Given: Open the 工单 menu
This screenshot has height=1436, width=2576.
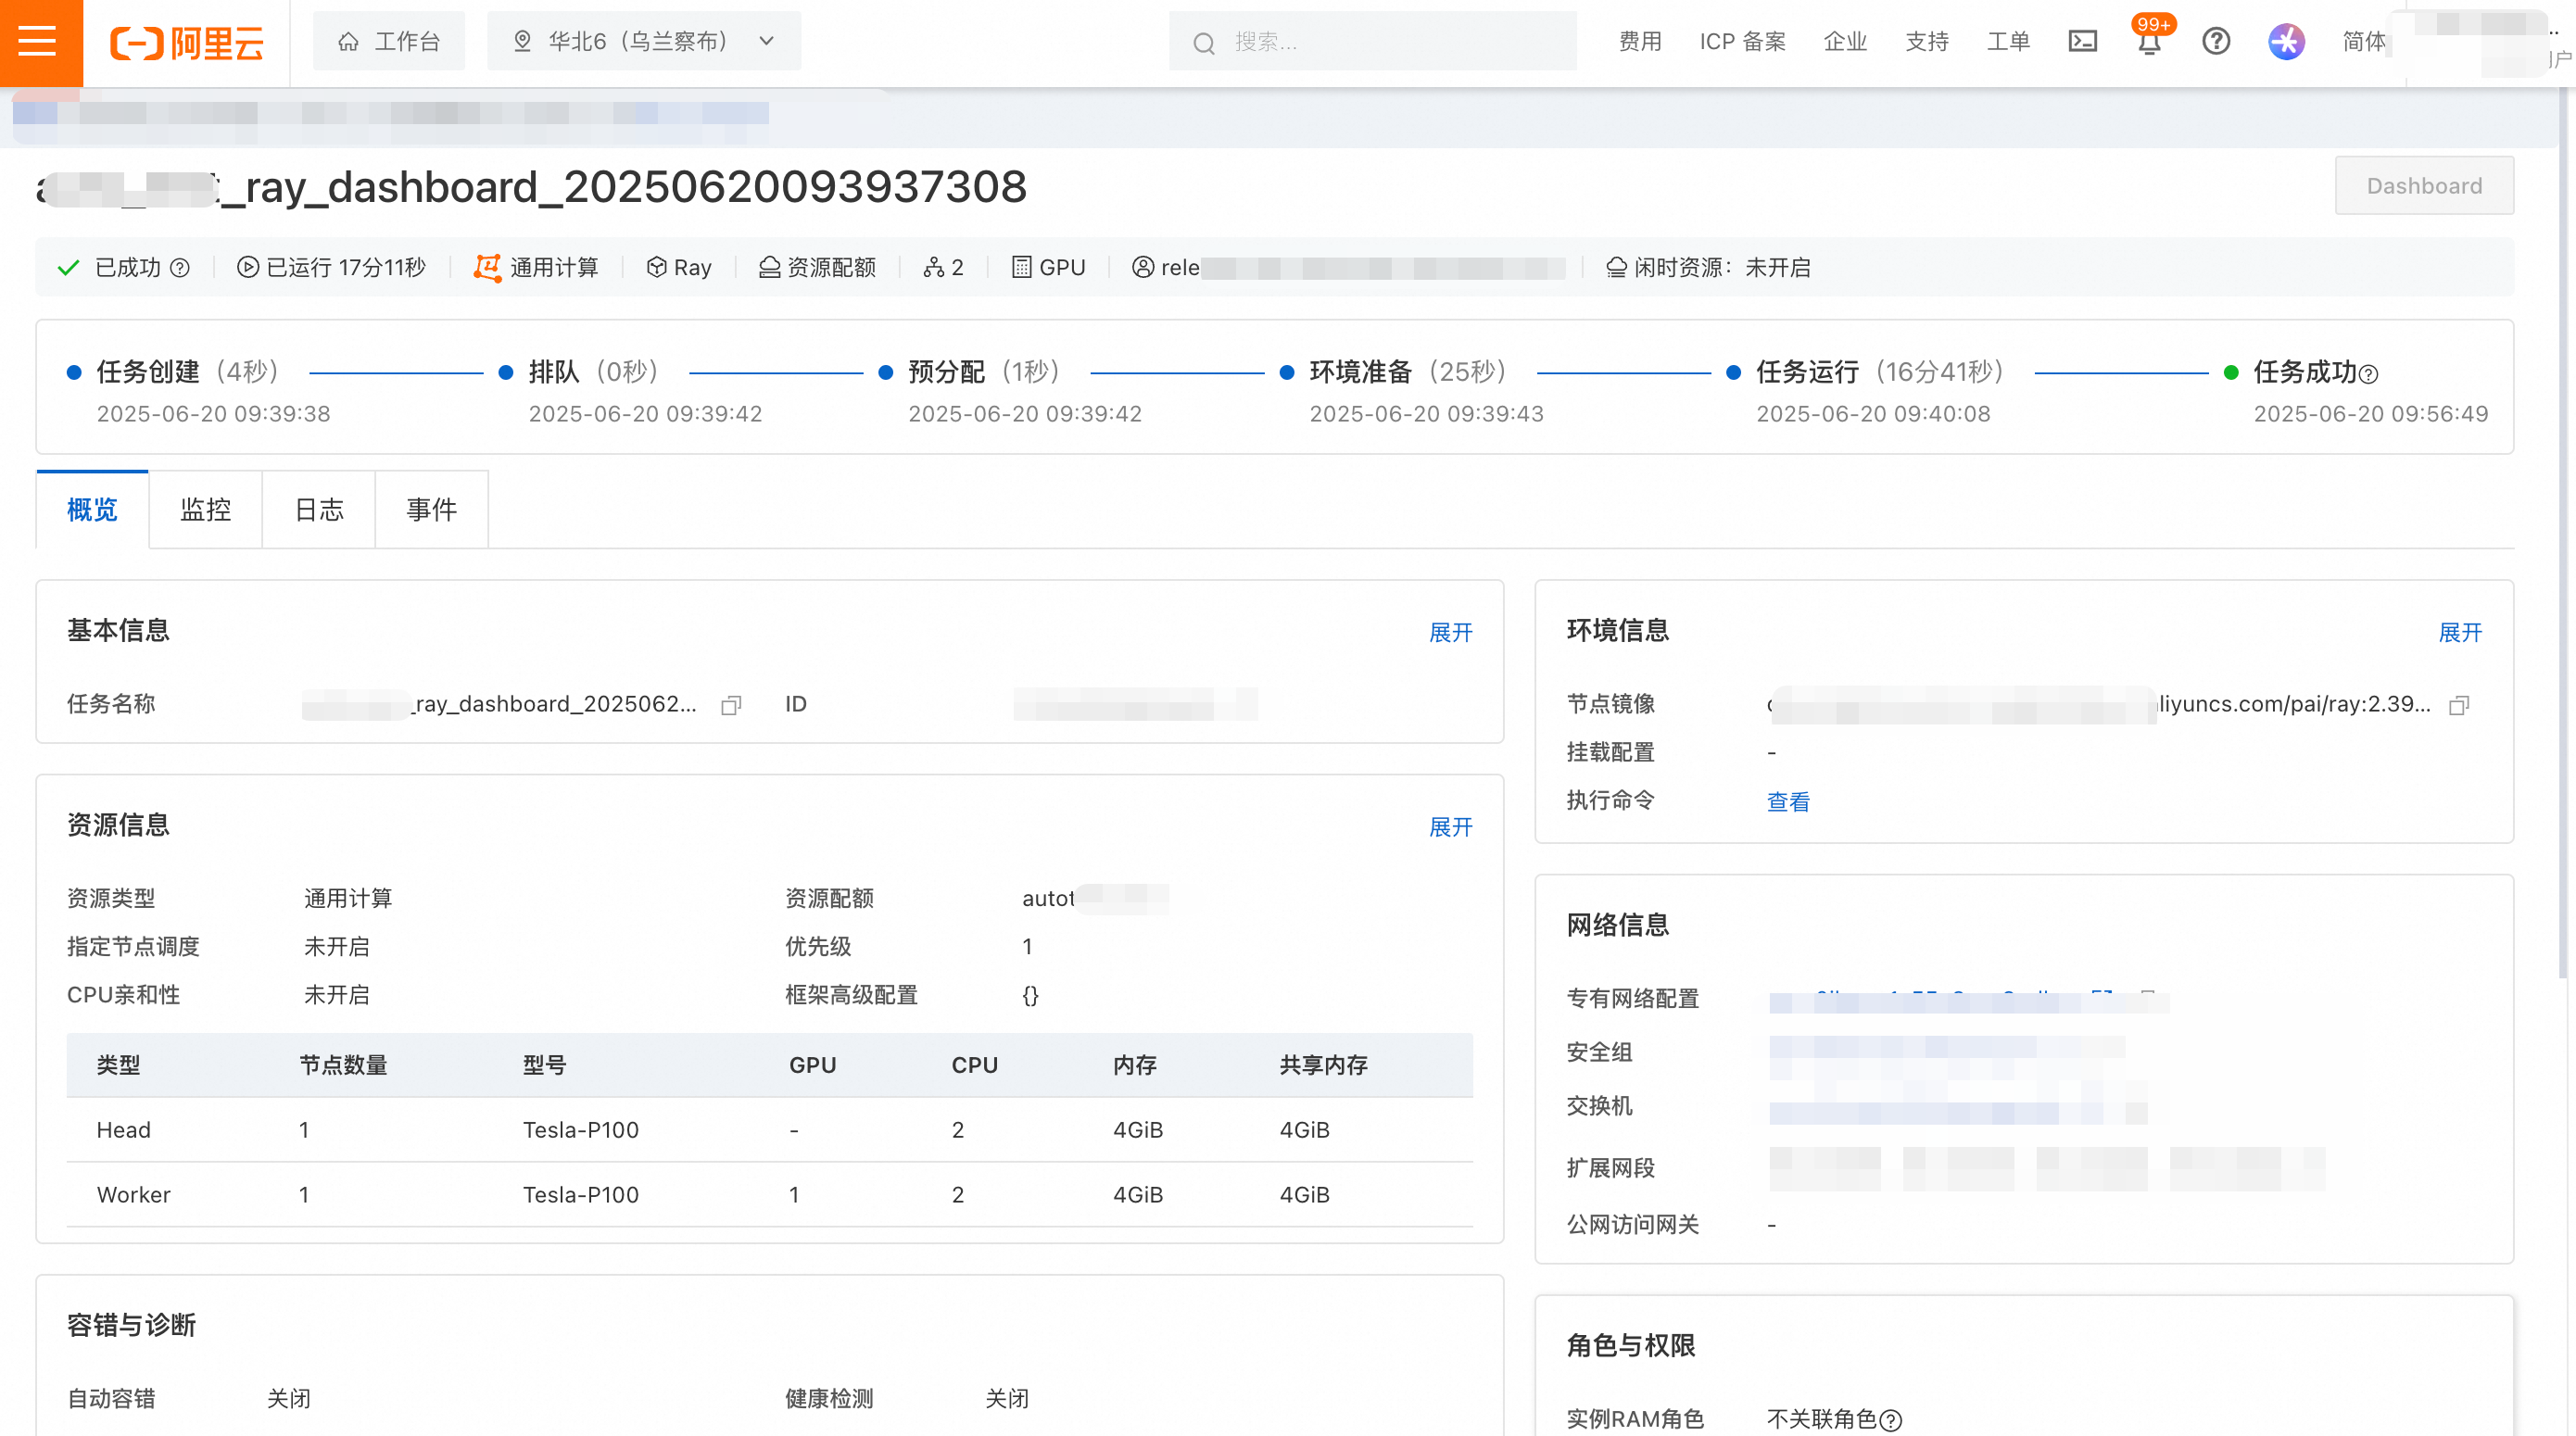Looking at the screenshot, I should tap(2008, 42).
